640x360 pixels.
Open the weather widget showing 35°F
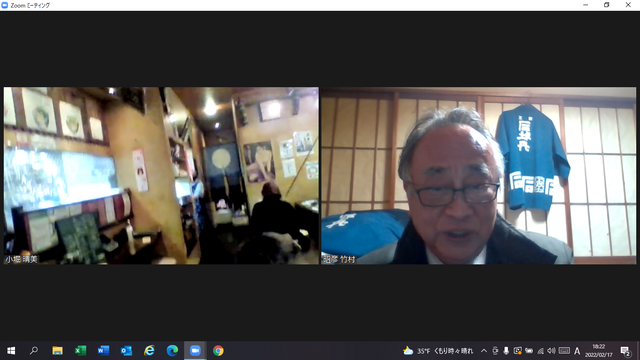pyautogui.click(x=438, y=351)
